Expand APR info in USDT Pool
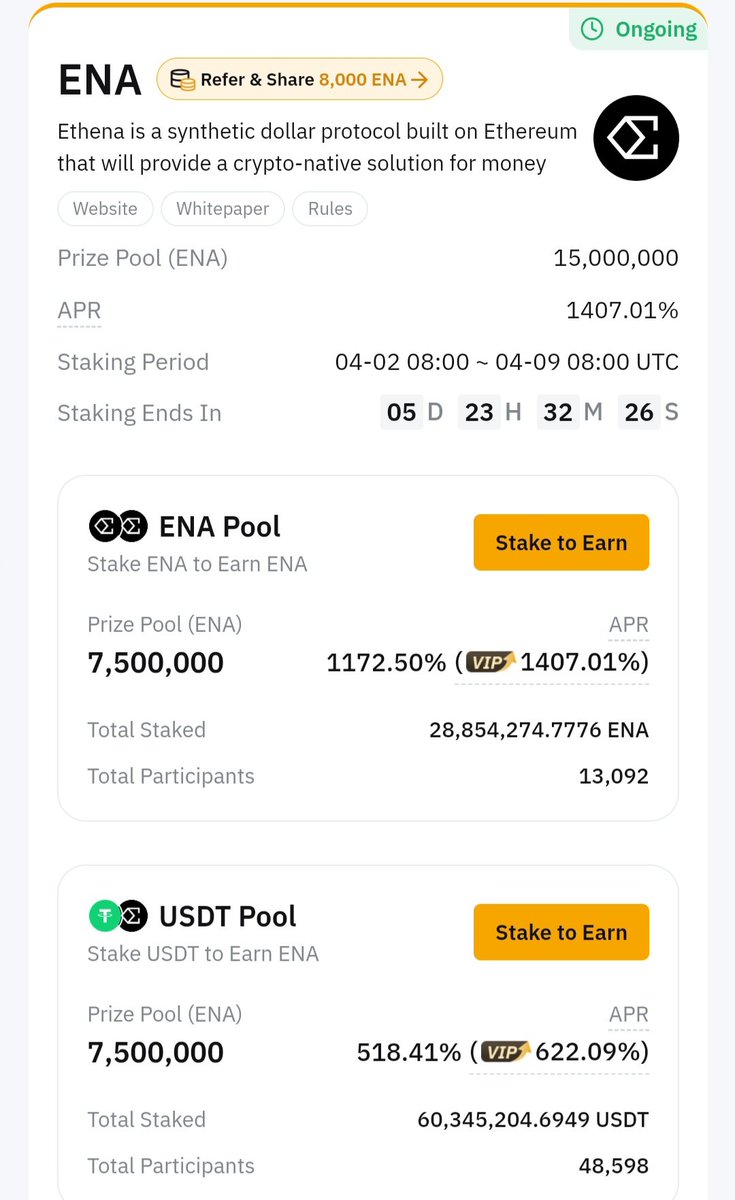Viewport: 735px width, 1200px height. tap(628, 1015)
